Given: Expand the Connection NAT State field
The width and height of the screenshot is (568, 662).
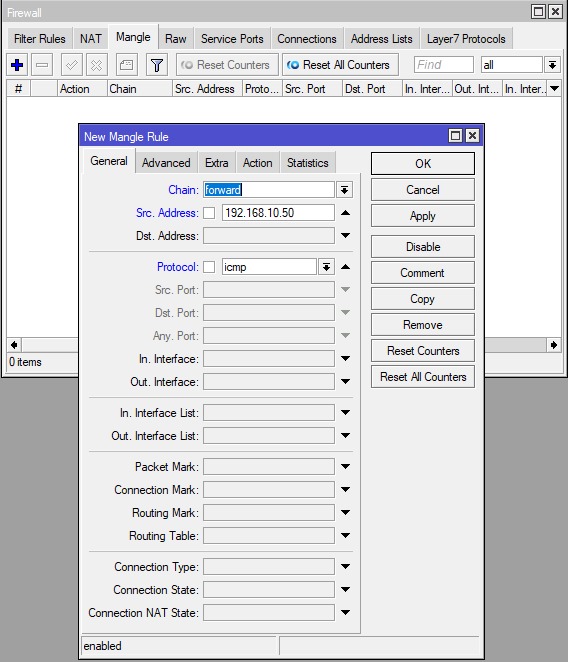Looking at the screenshot, I should coord(345,612).
